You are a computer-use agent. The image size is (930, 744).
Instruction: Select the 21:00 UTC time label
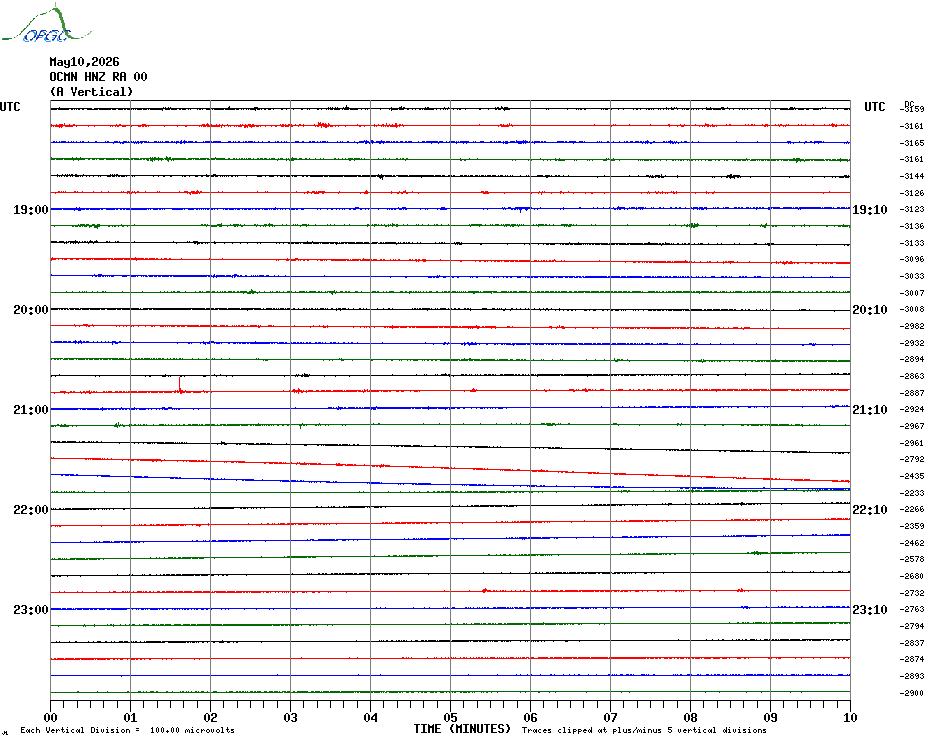(x=31, y=410)
